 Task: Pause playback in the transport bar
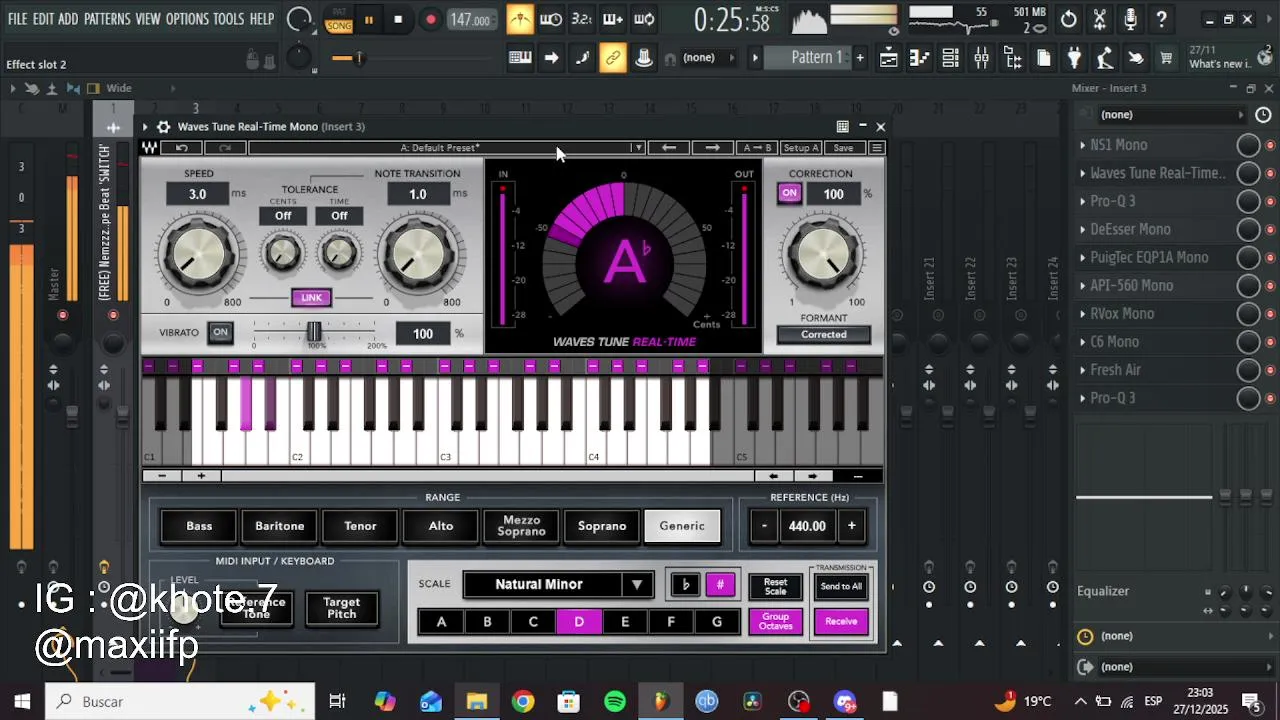[368, 20]
